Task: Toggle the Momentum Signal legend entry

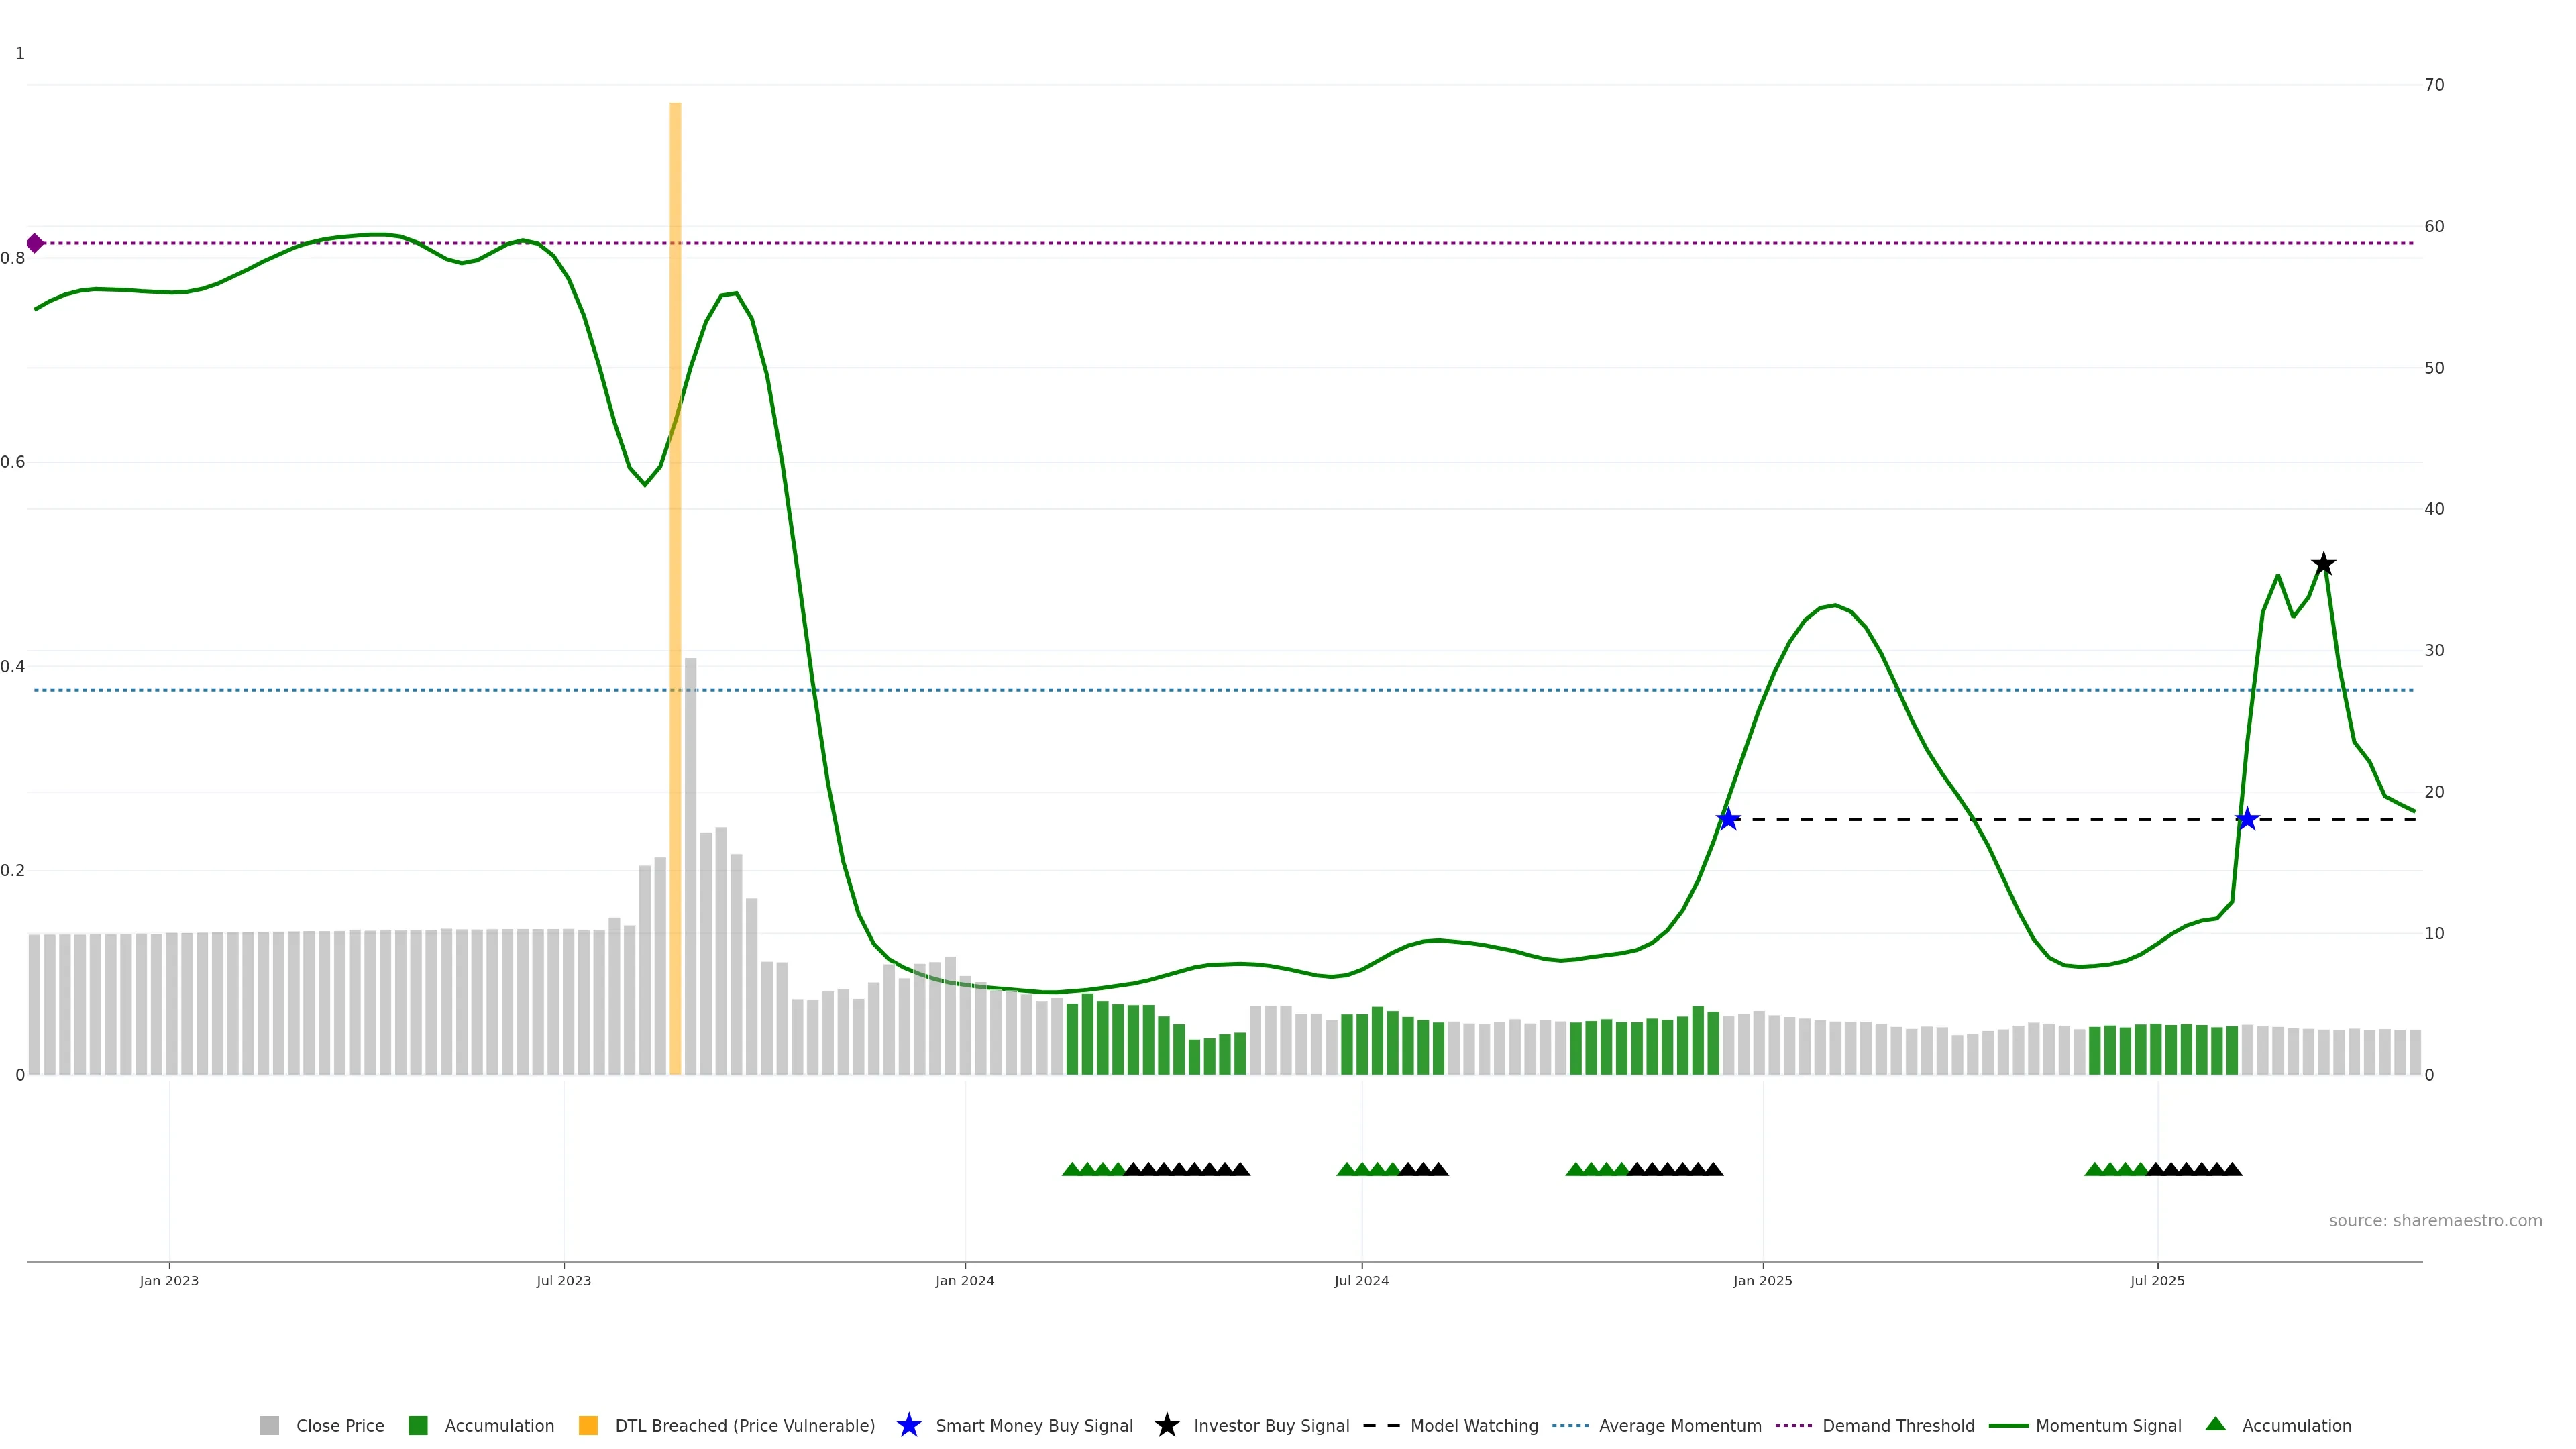Action: (x=2108, y=1425)
